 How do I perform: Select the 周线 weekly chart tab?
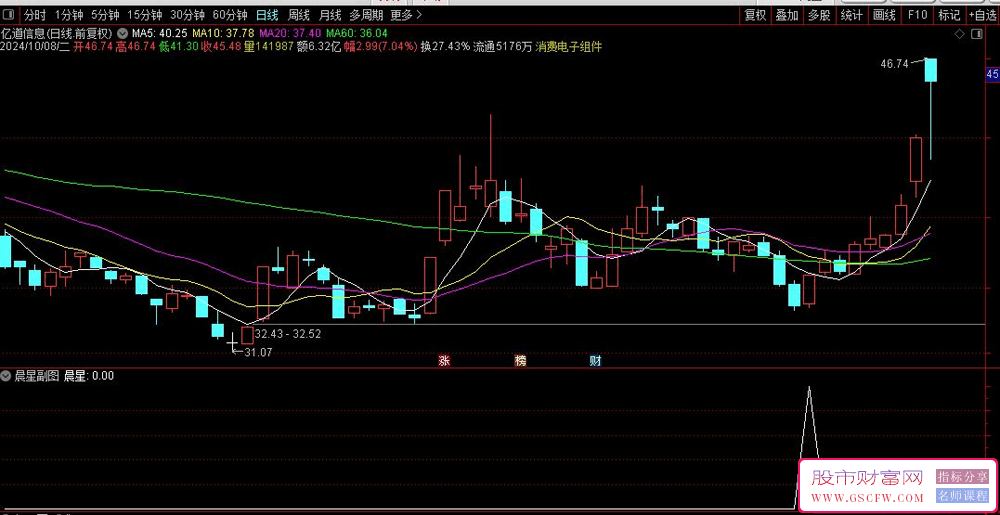[x=298, y=15]
